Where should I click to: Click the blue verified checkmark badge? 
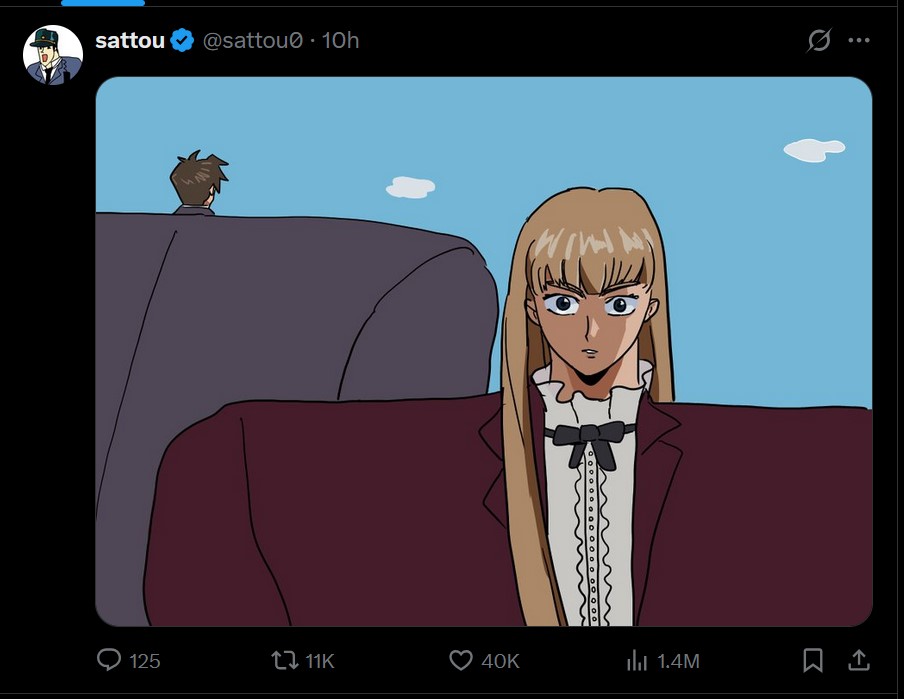[183, 40]
